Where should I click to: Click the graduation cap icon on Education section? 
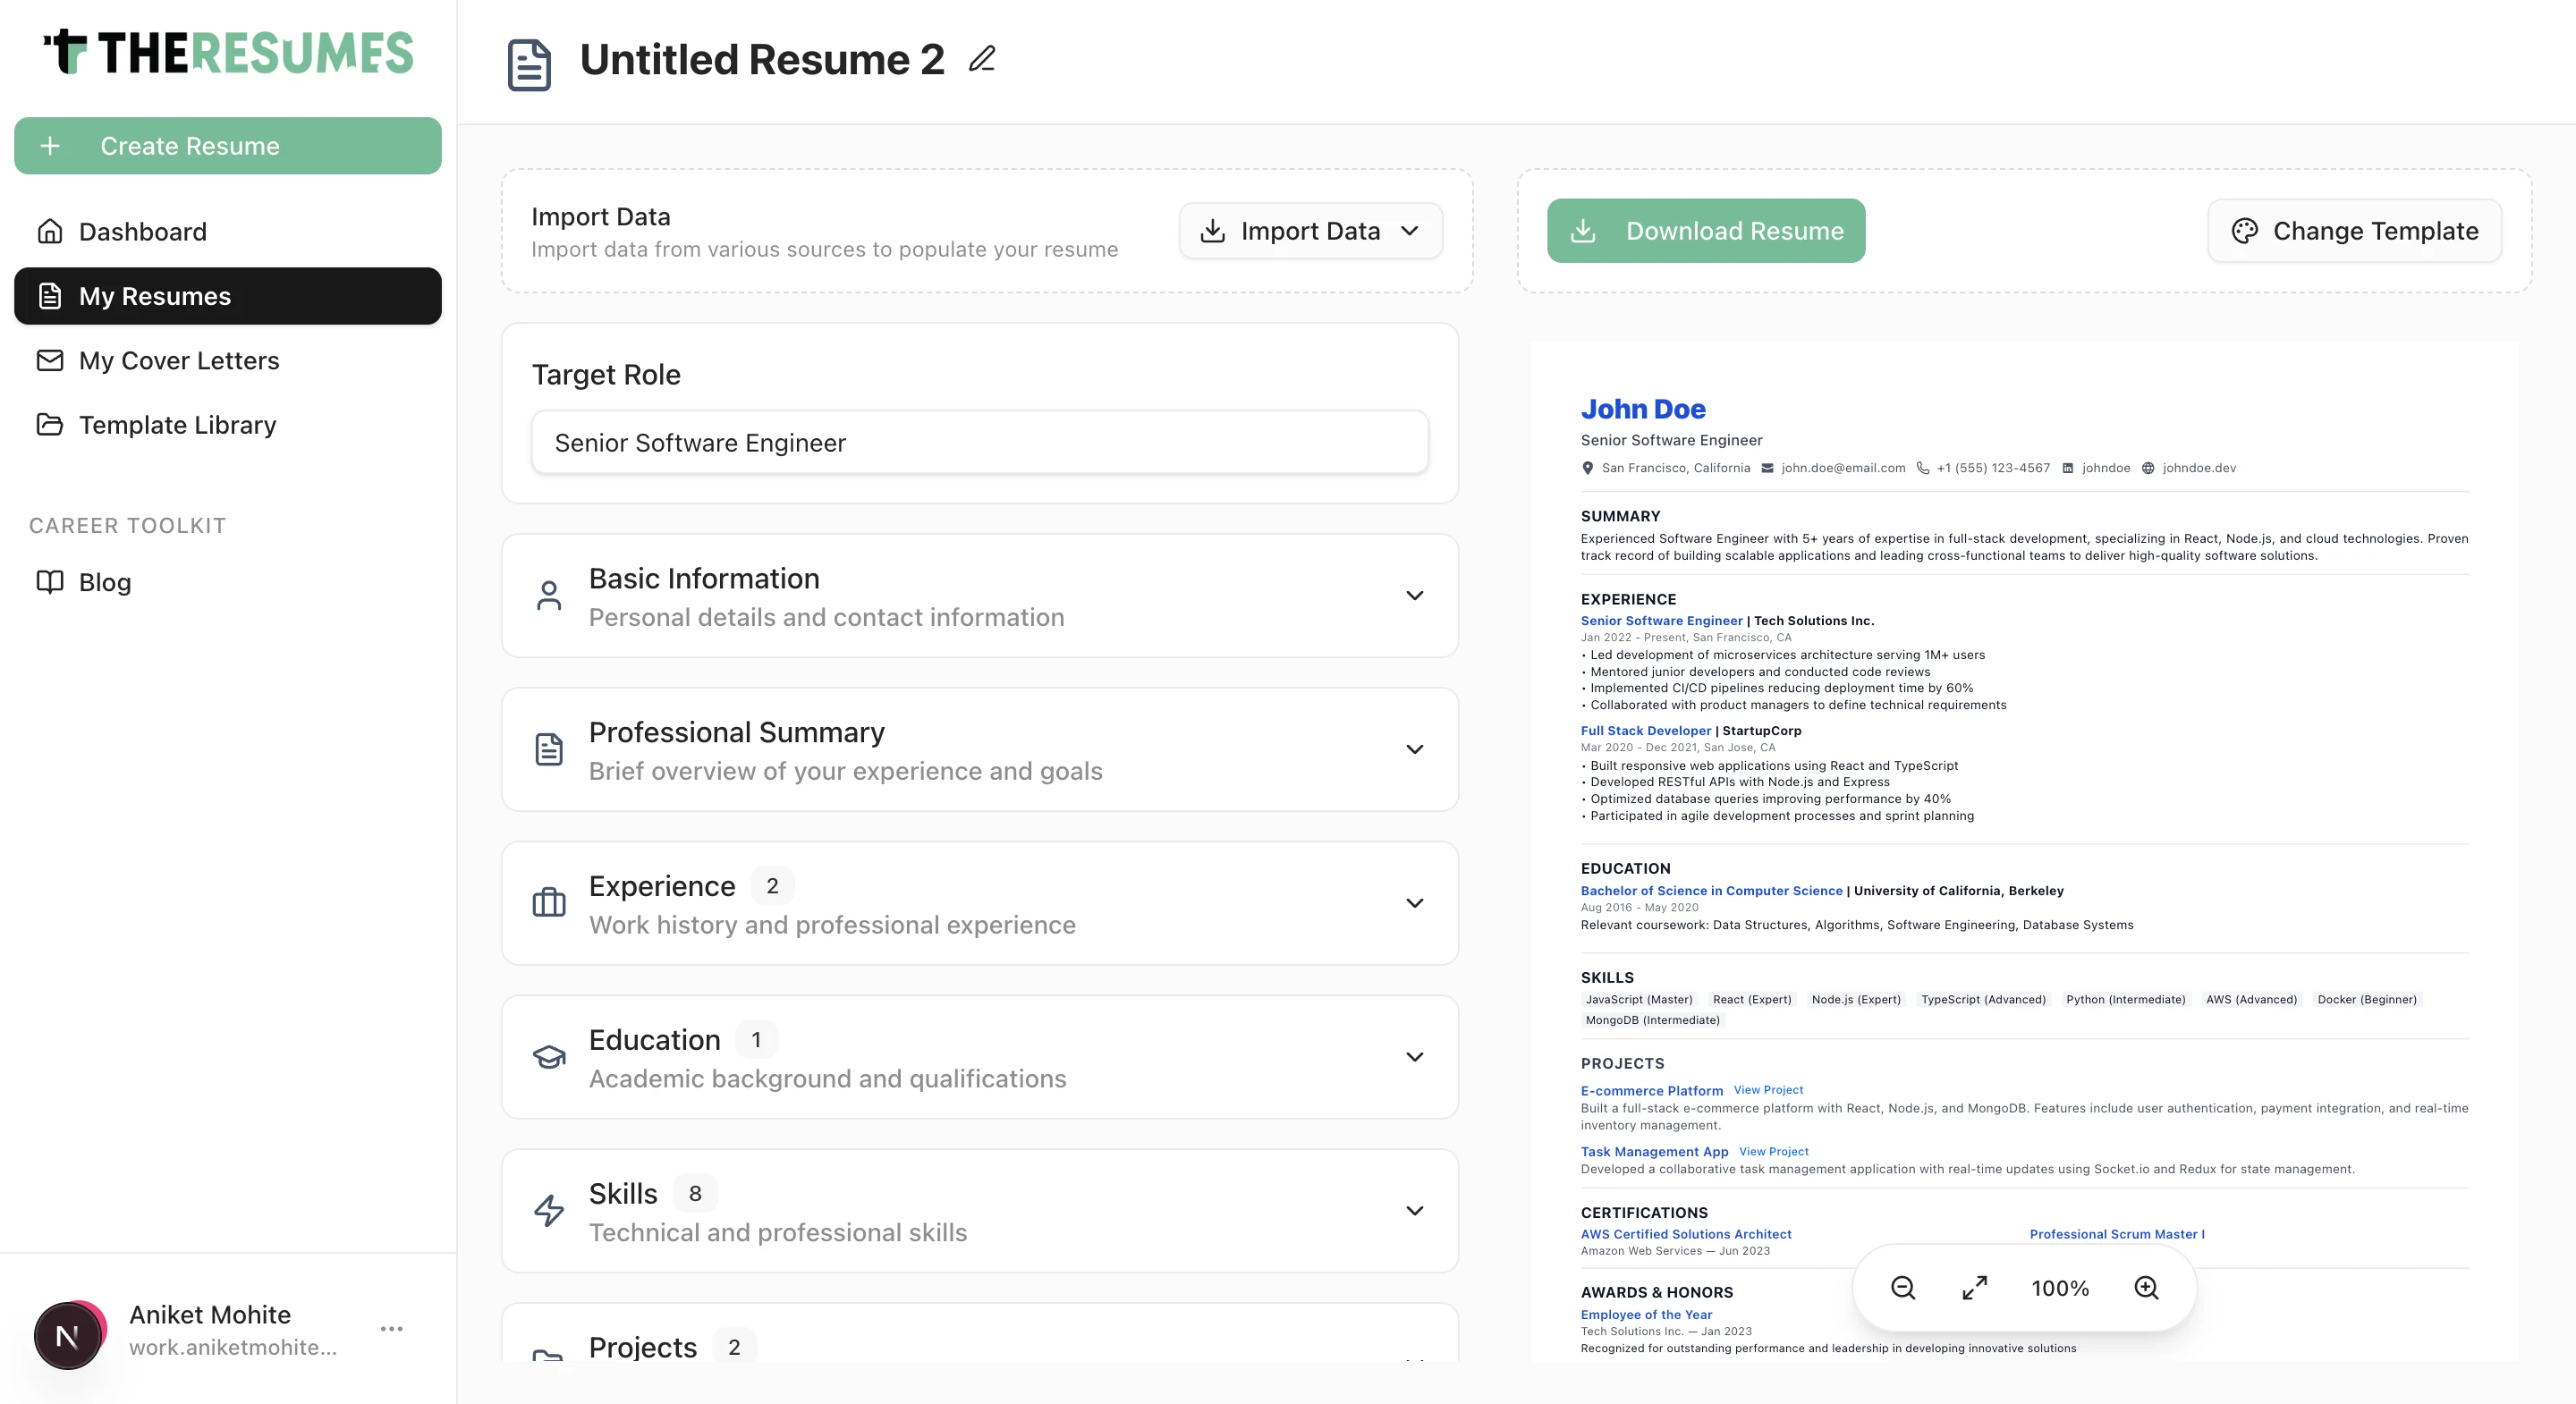point(549,1057)
